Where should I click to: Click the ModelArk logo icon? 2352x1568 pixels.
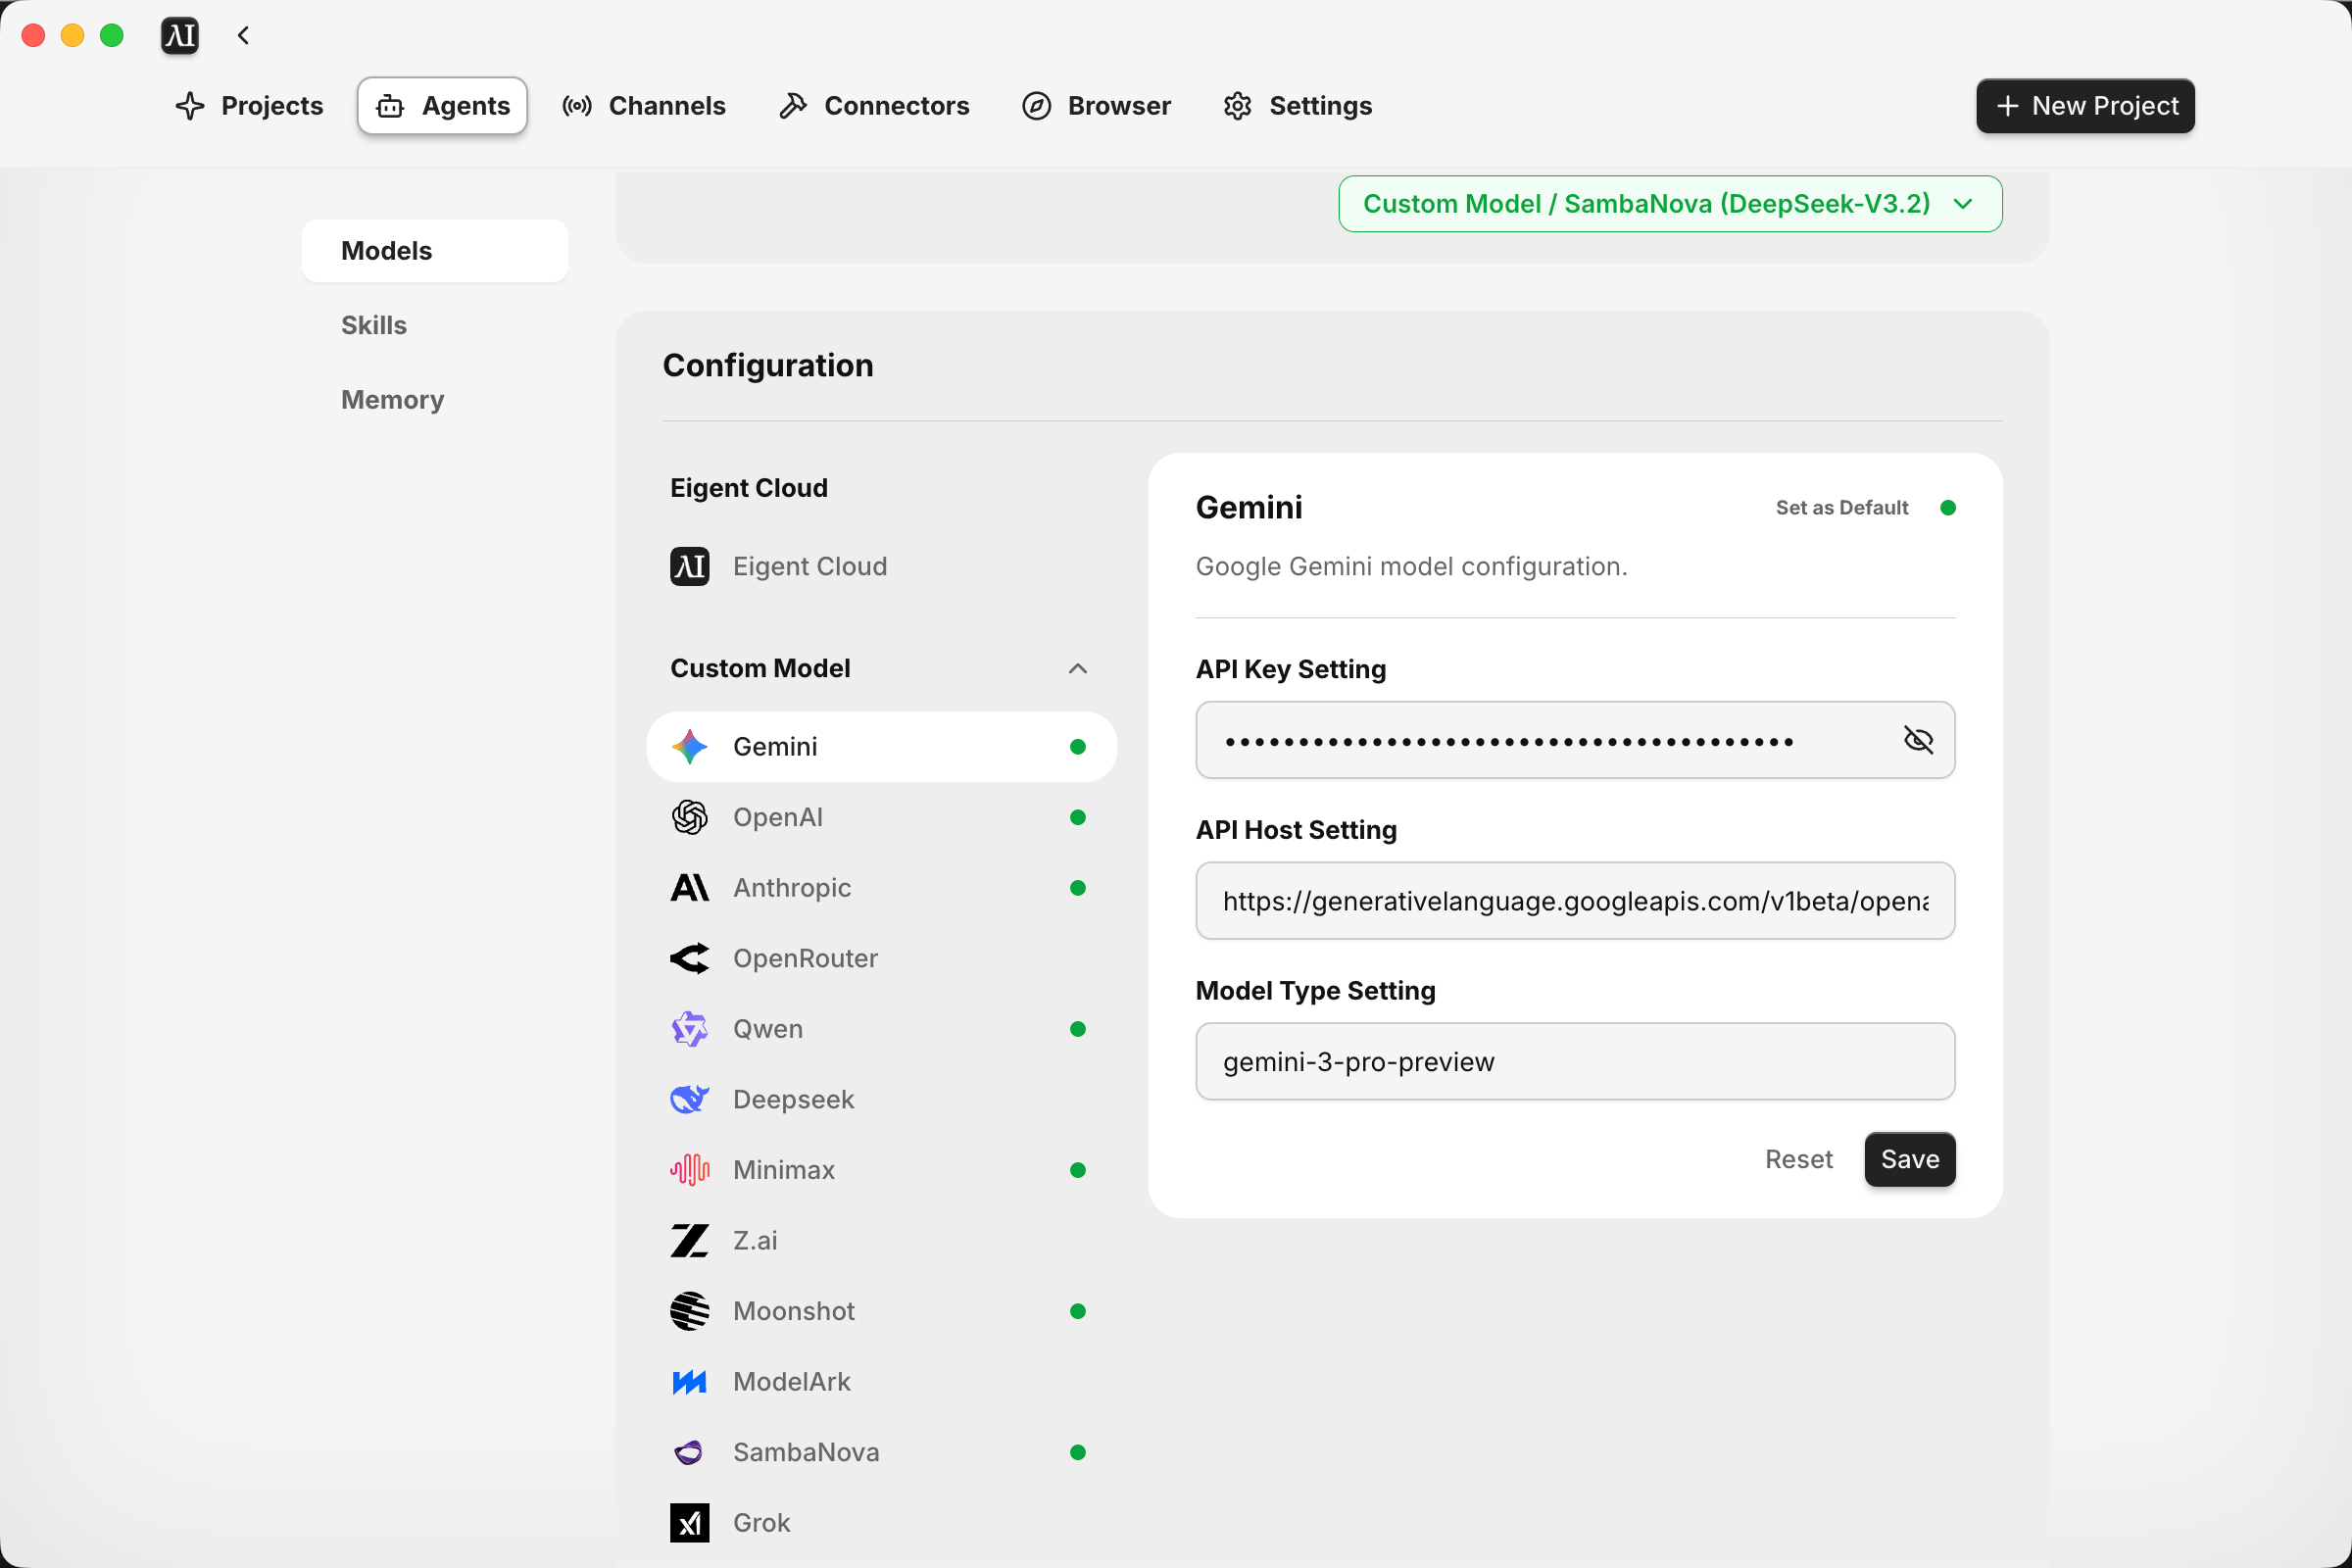point(690,1382)
